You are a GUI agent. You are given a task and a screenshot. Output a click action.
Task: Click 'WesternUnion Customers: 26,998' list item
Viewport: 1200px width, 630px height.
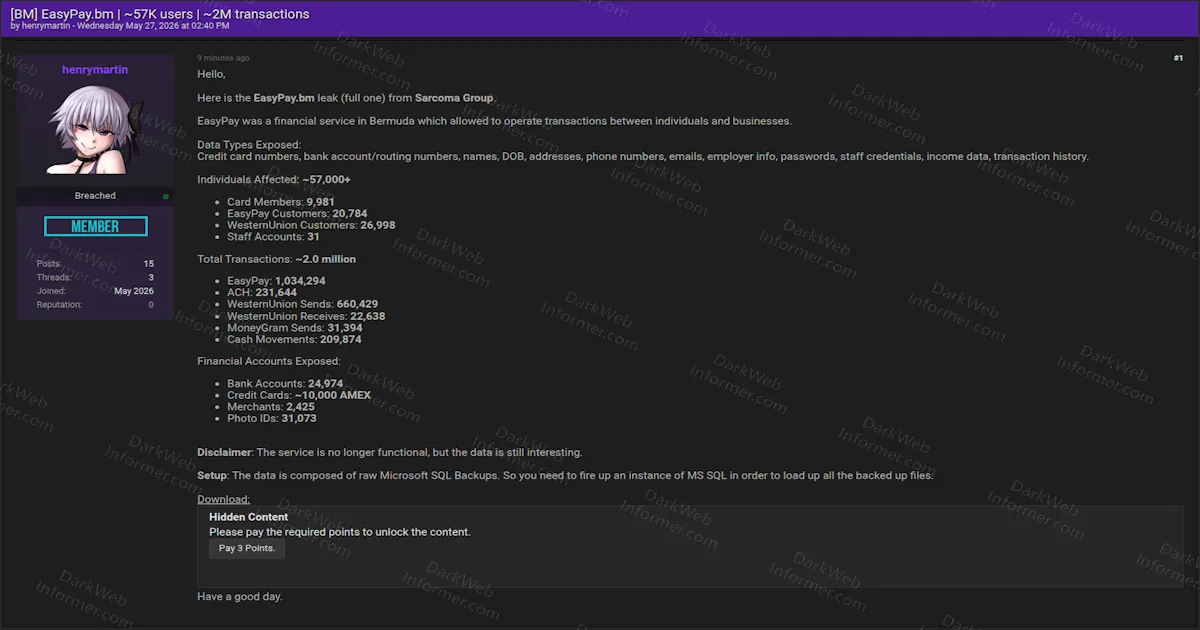coord(311,225)
